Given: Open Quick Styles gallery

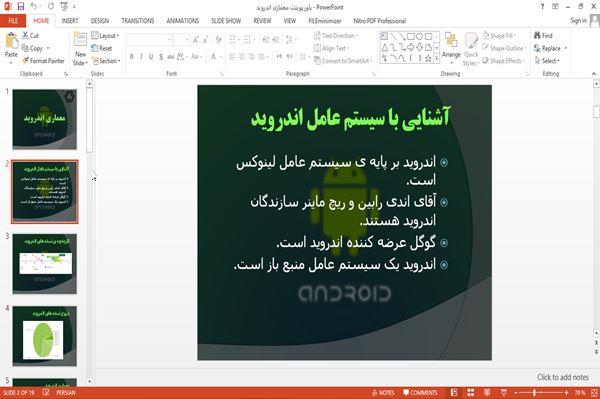Looking at the screenshot, I should click(x=471, y=49).
